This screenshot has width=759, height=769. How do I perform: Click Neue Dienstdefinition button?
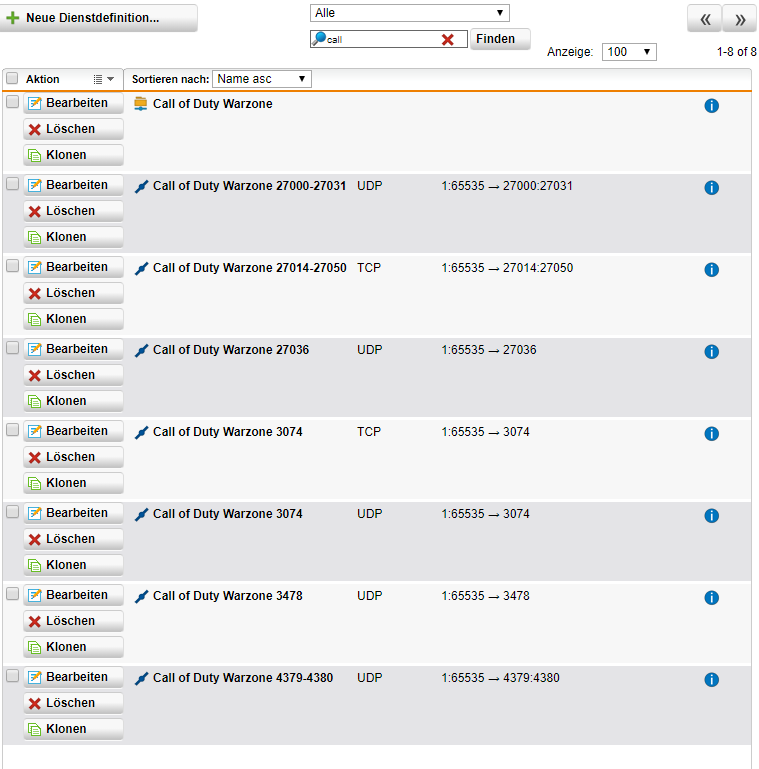point(98,18)
